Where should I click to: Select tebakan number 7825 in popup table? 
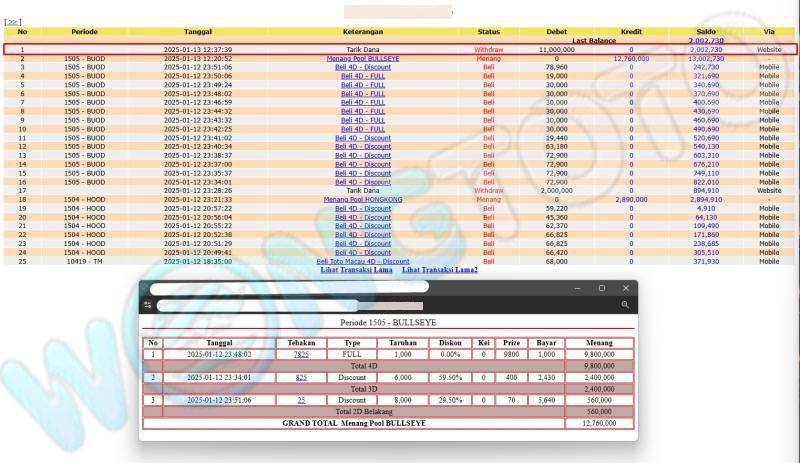301,354
